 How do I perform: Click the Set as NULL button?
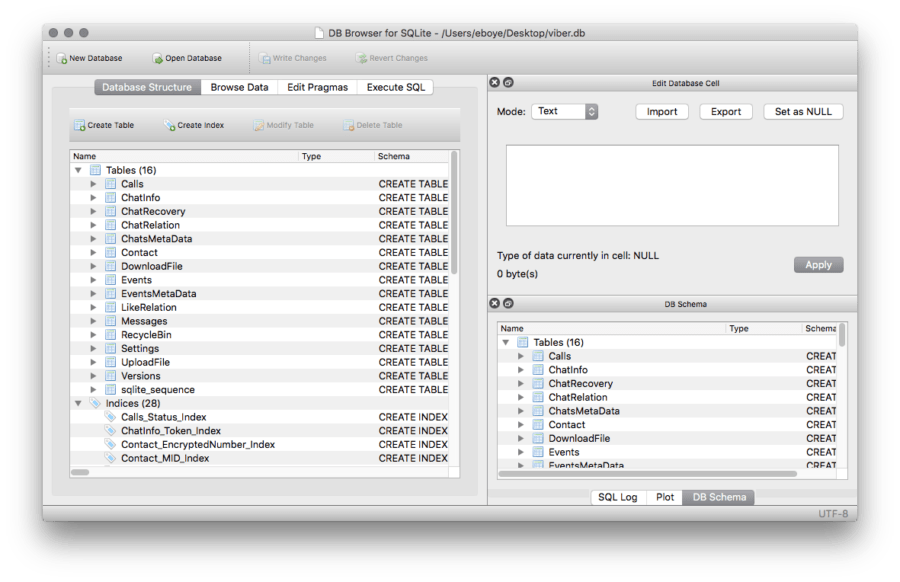pos(803,111)
